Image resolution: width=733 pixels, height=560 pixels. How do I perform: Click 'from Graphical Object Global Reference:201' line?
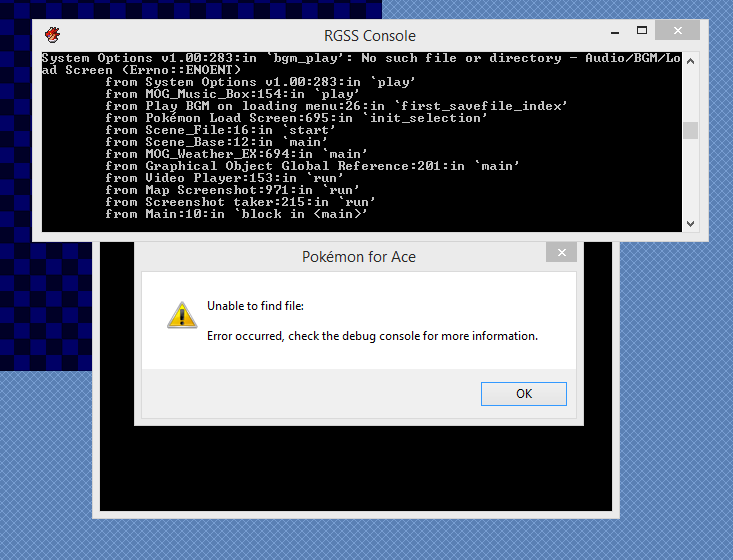point(312,166)
